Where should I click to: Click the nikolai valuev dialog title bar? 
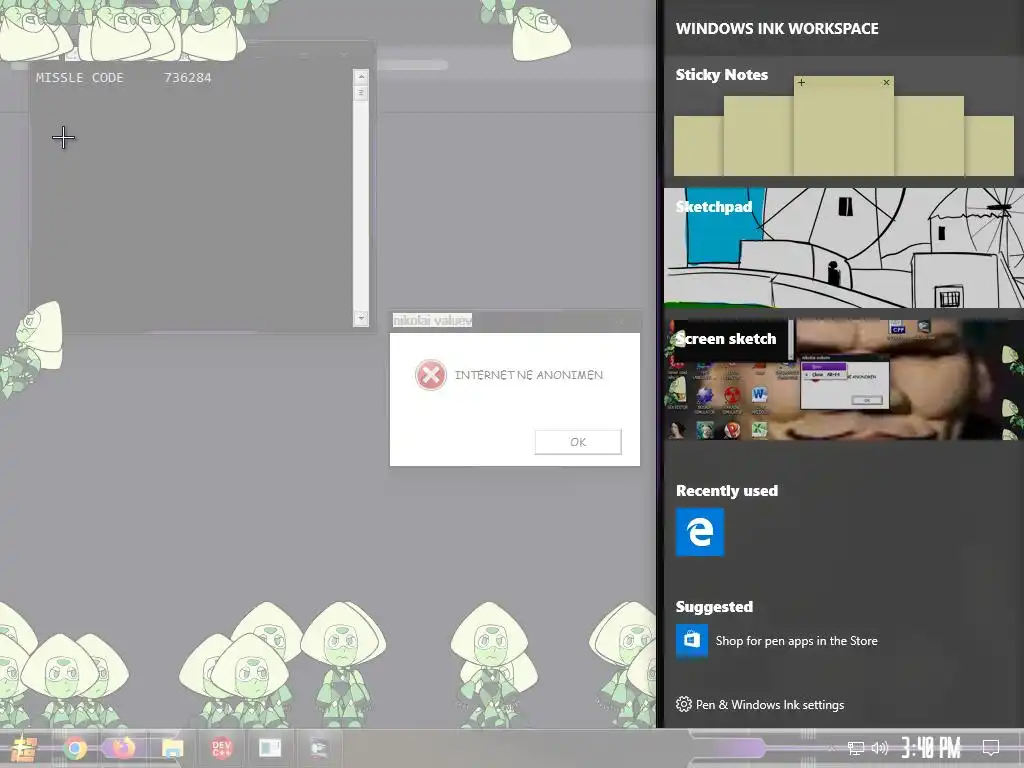click(x=515, y=321)
